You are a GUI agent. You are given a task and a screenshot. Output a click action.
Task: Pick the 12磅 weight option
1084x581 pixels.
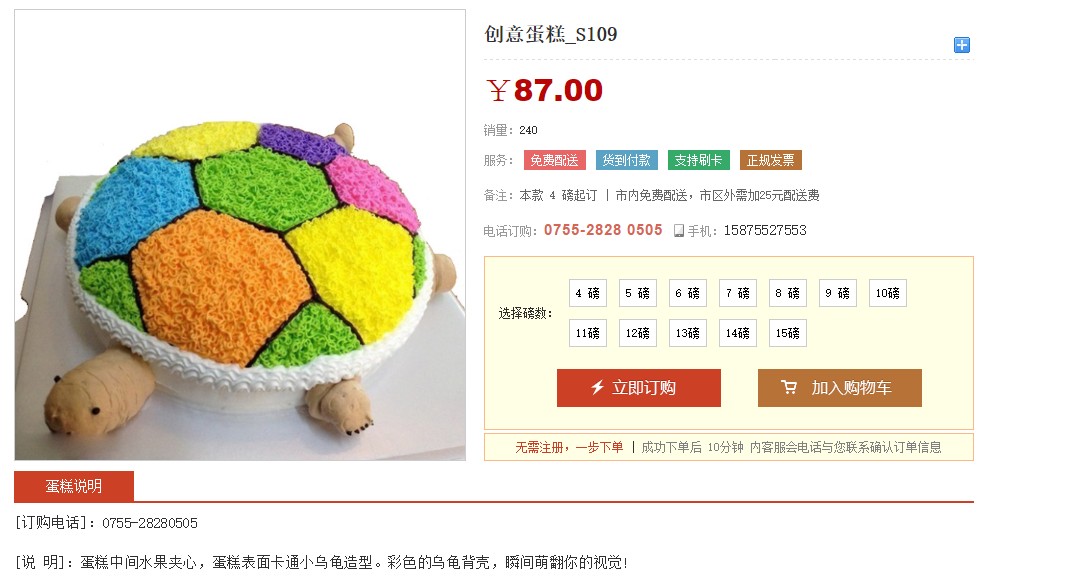637,333
